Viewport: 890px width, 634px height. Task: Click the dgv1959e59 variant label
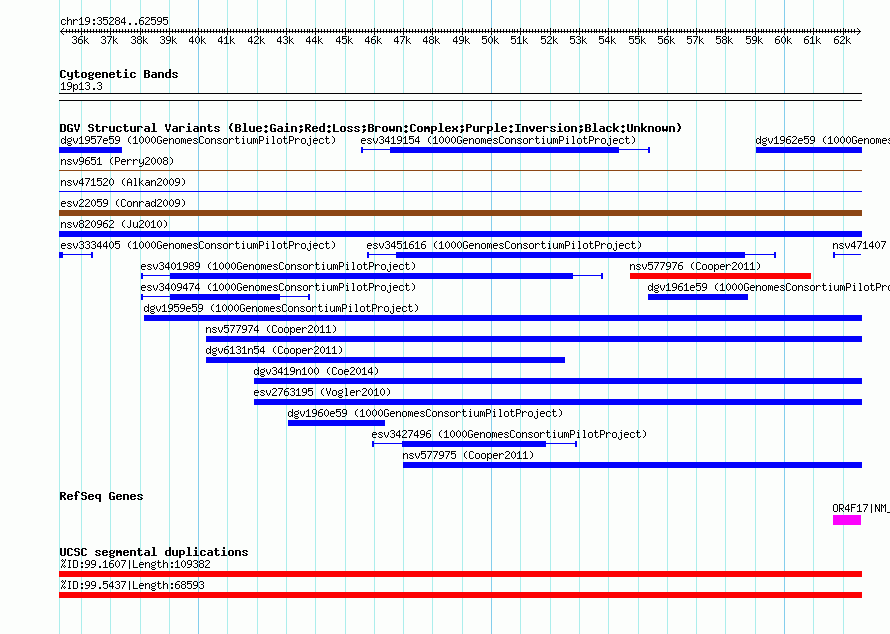point(281,308)
